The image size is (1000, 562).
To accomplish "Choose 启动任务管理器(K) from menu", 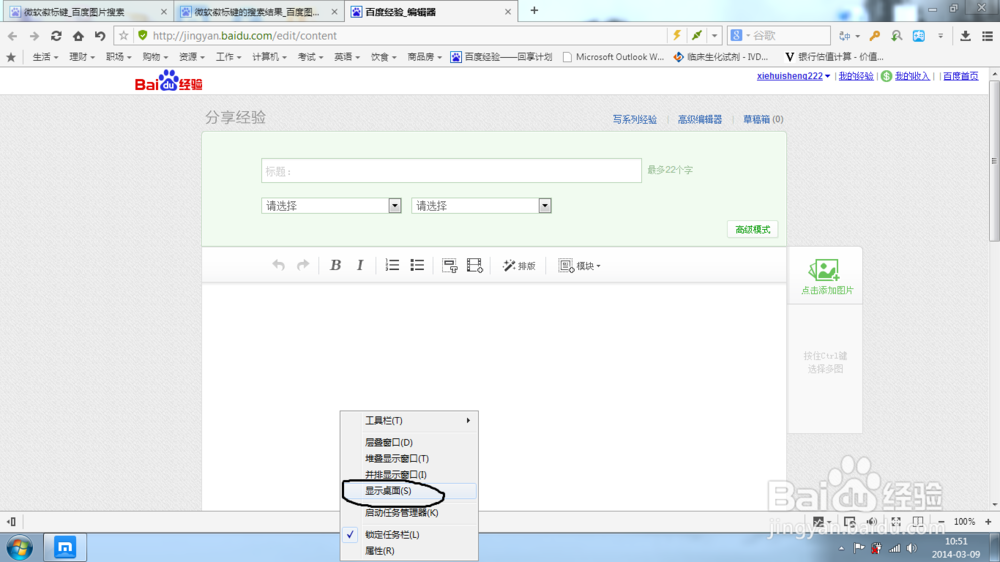I will click(x=409, y=513).
